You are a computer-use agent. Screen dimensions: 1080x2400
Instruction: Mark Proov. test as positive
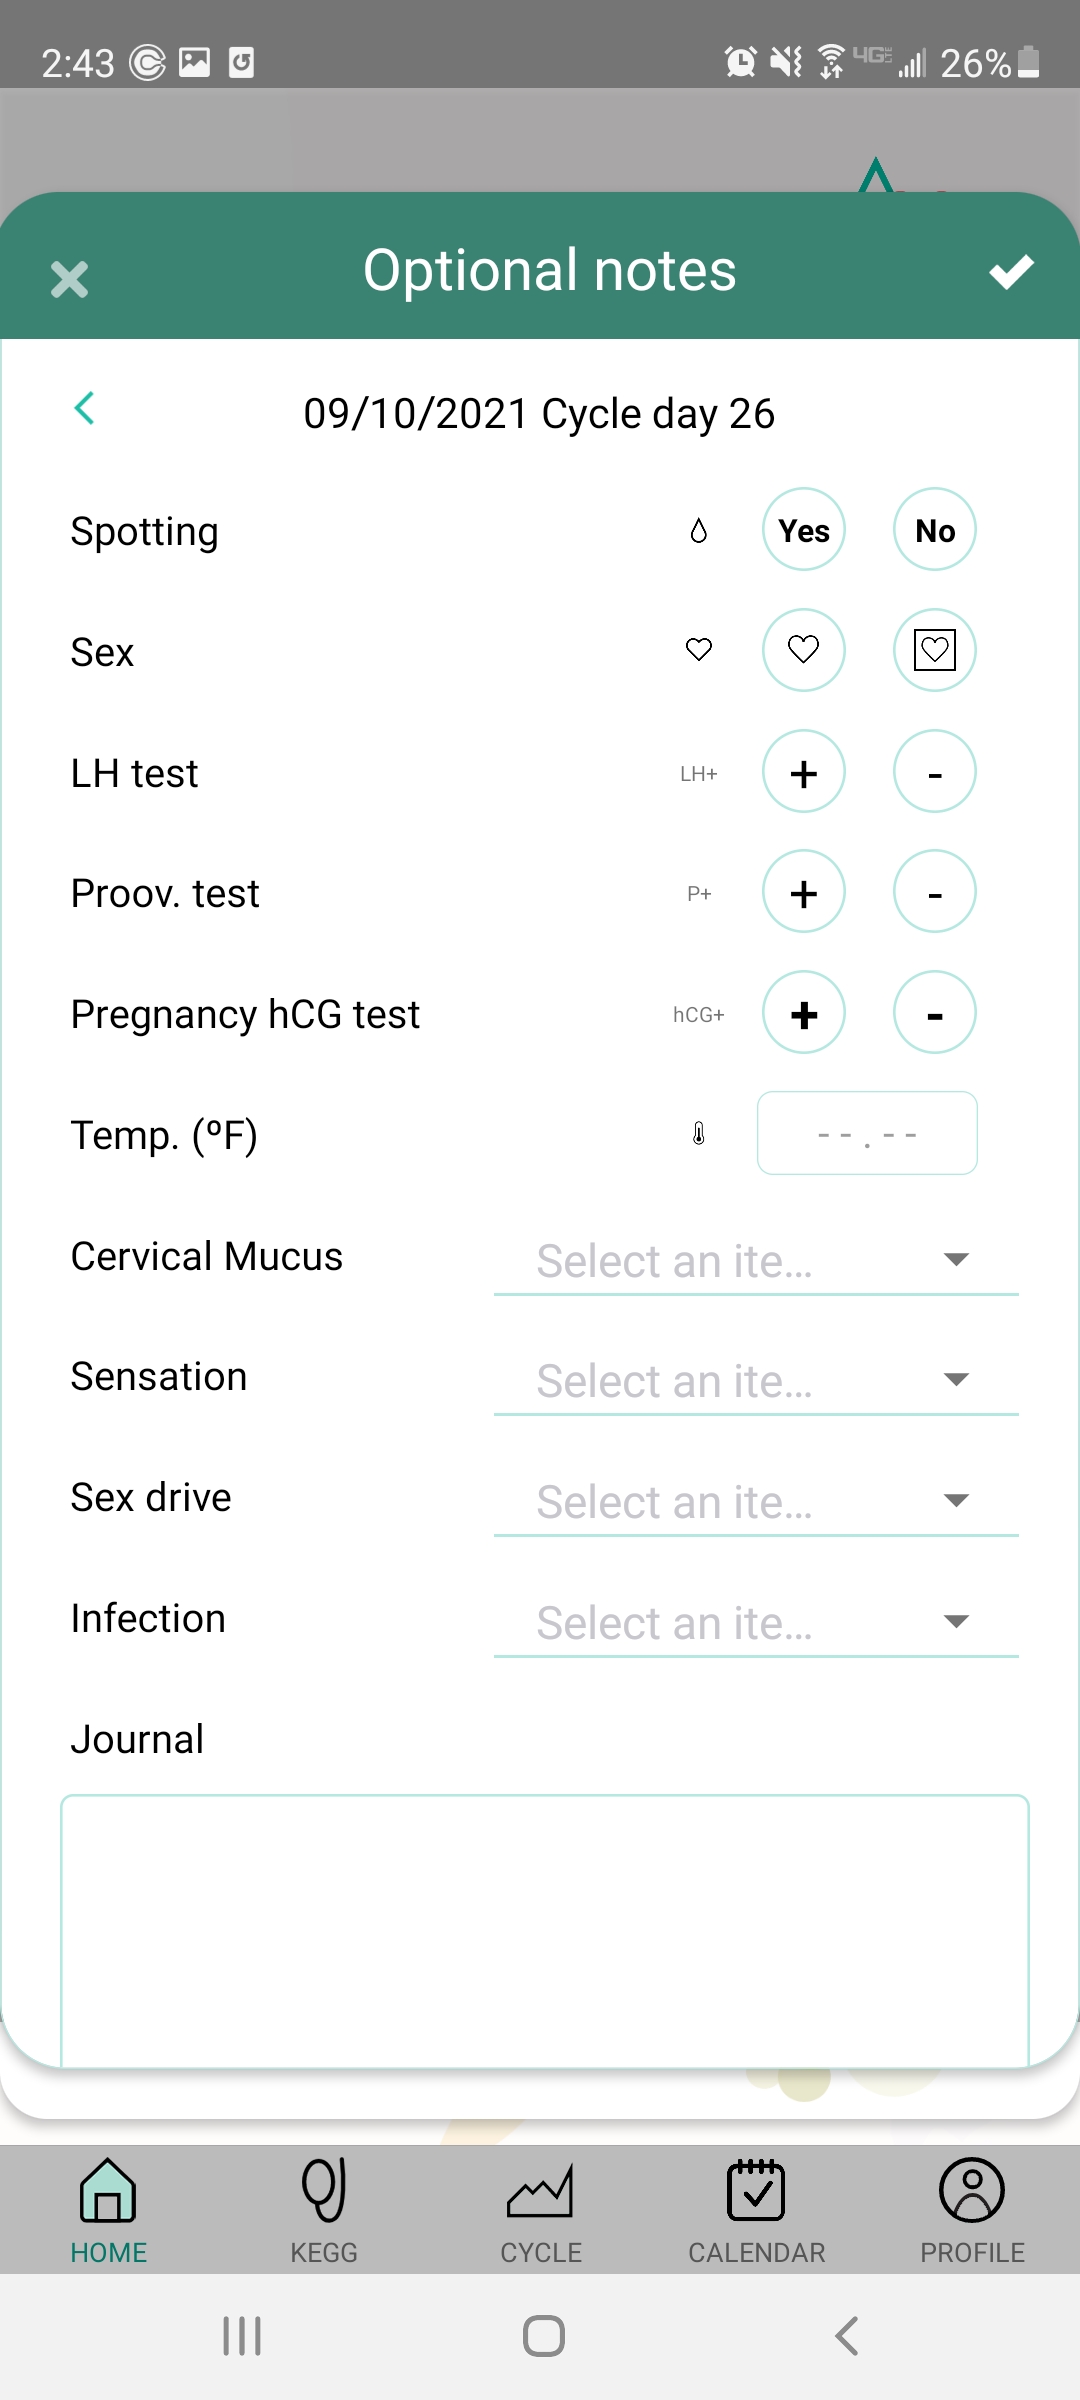(x=804, y=892)
